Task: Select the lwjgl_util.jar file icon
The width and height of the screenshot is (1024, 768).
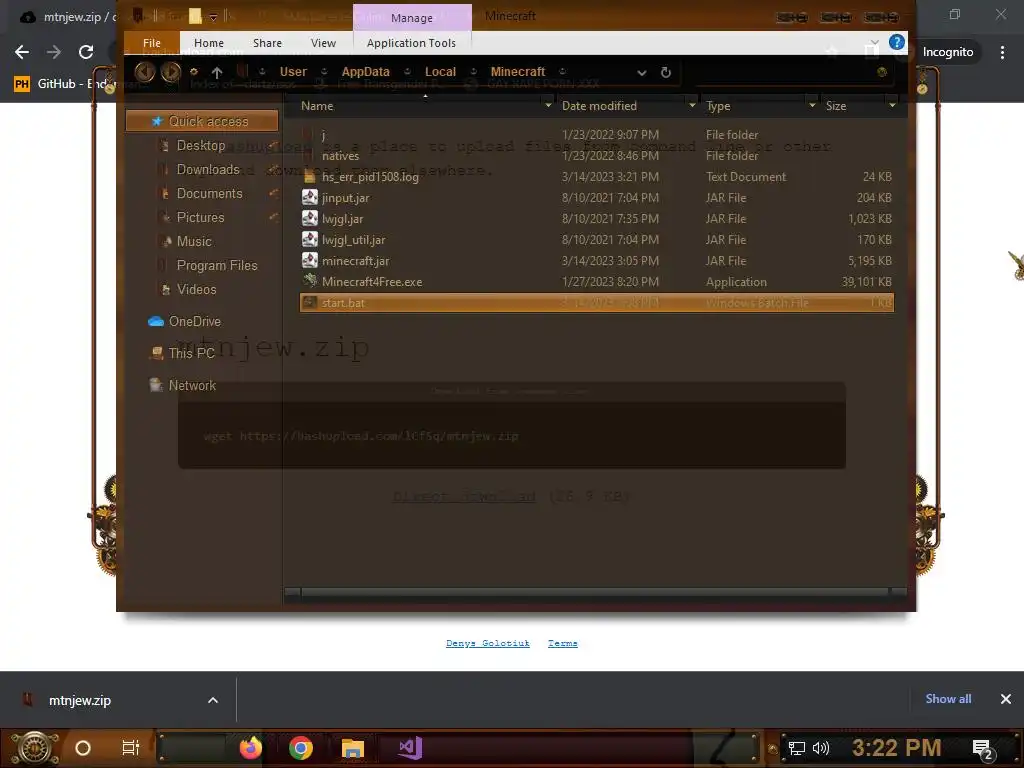Action: click(310, 239)
